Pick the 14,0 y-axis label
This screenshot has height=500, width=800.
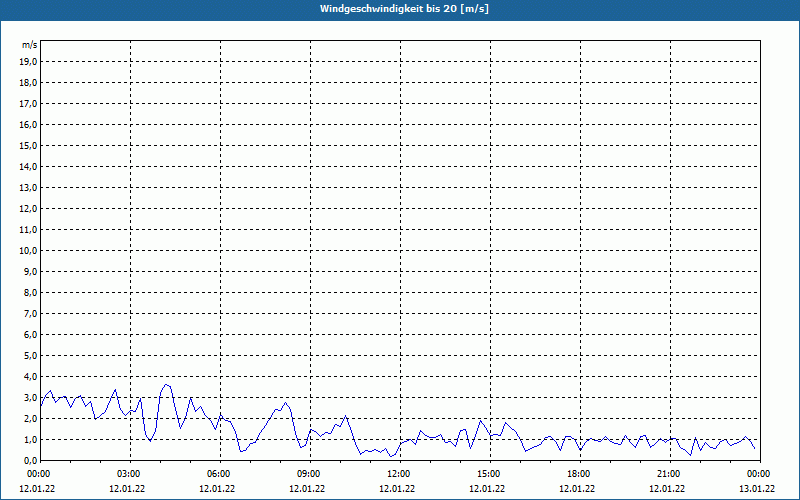[x=30, y=166]
